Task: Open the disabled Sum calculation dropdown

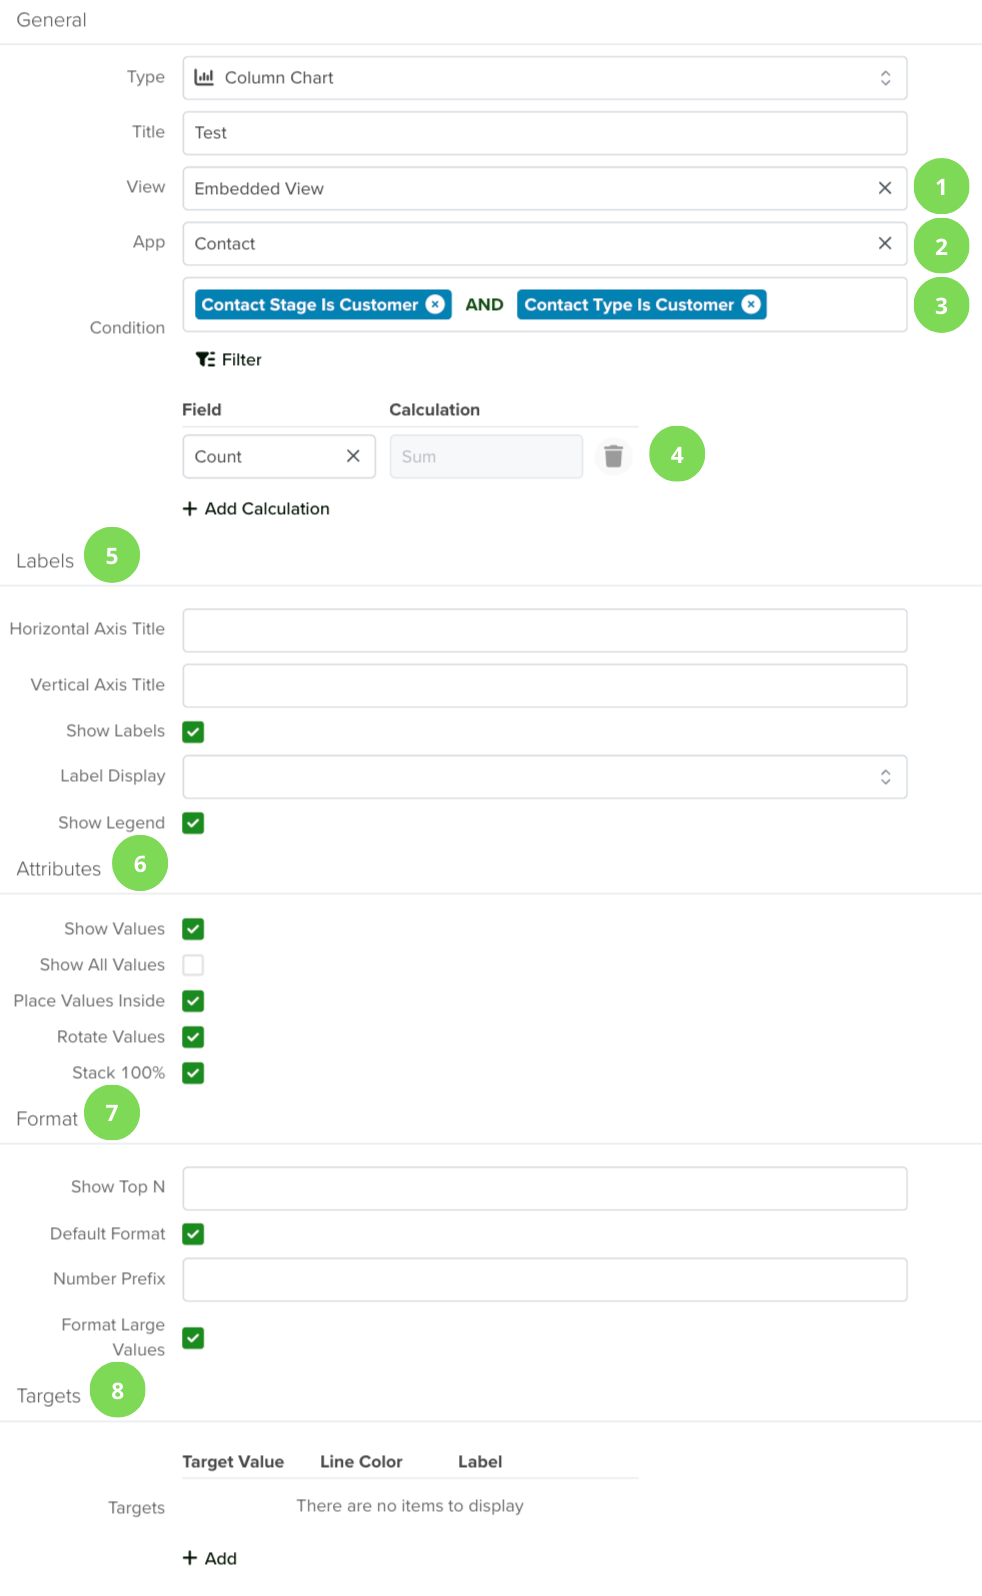Action: [x=486, y=456]
